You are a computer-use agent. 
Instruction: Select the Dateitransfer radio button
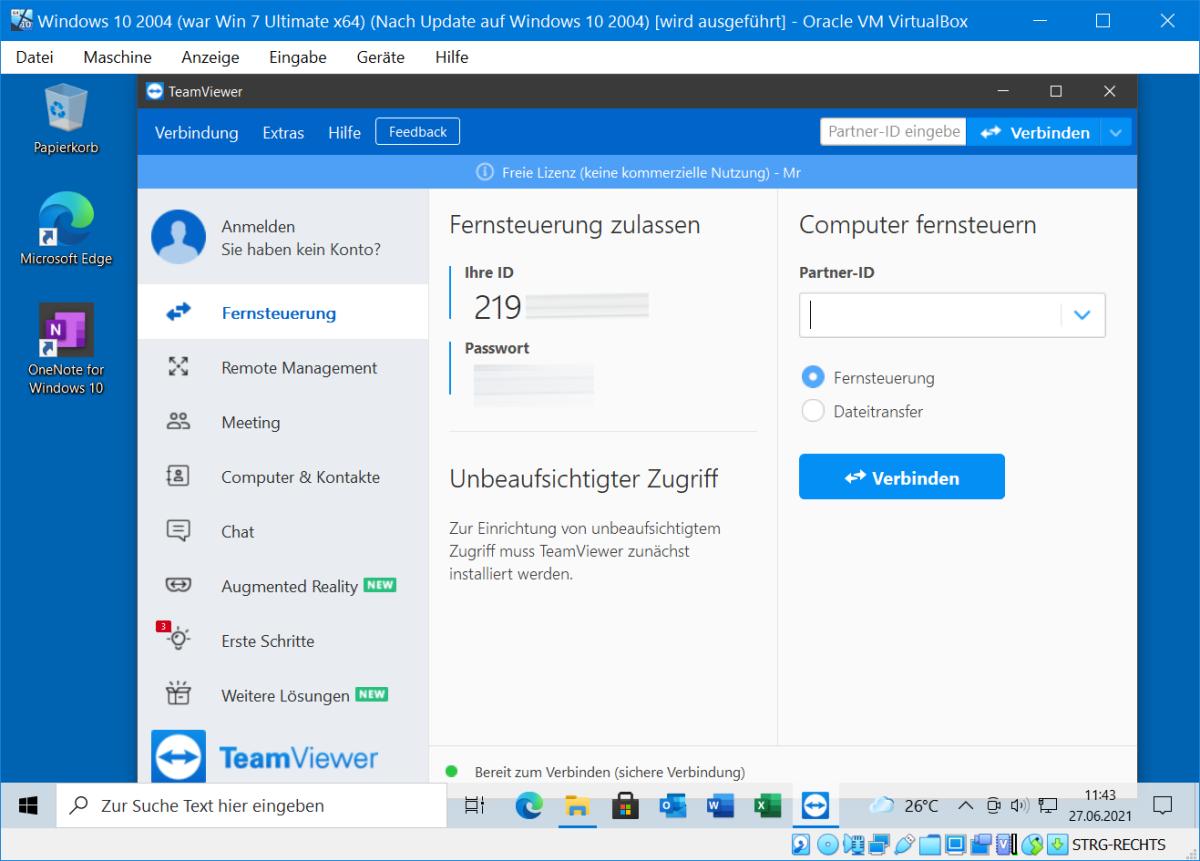coord(814,411)
